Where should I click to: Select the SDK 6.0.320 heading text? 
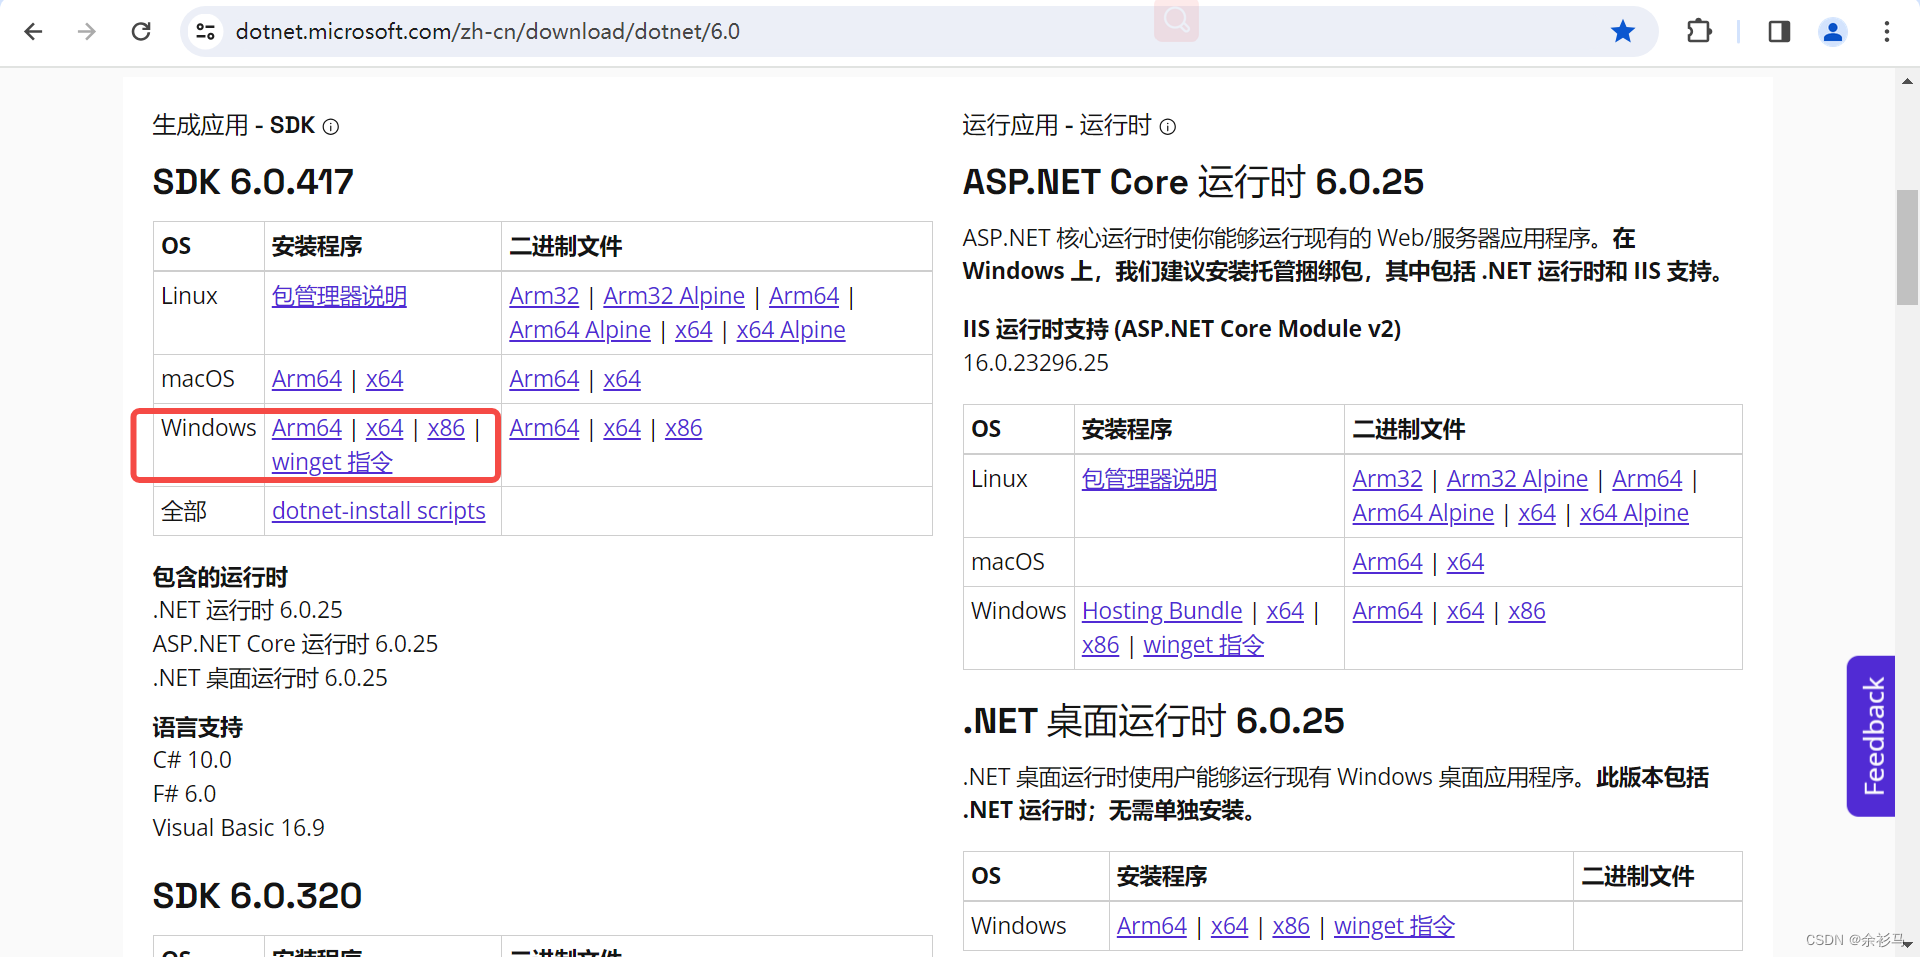(257, 896)
